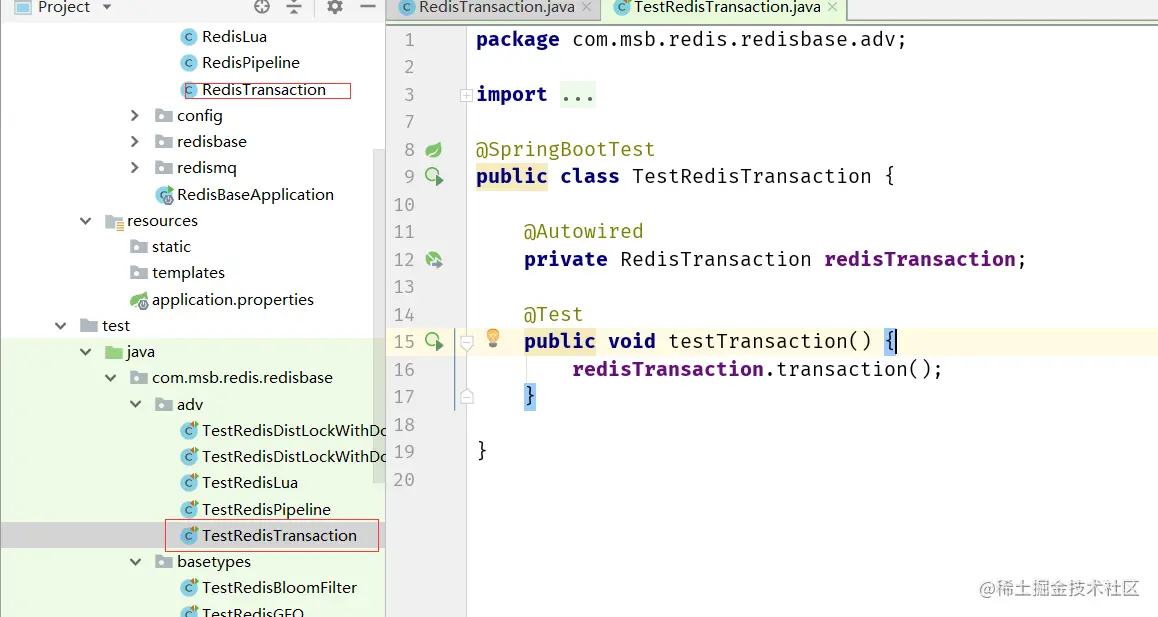Collapse the resources folder
Screen dimensions: 1158x617
click(x=86, y=221)
